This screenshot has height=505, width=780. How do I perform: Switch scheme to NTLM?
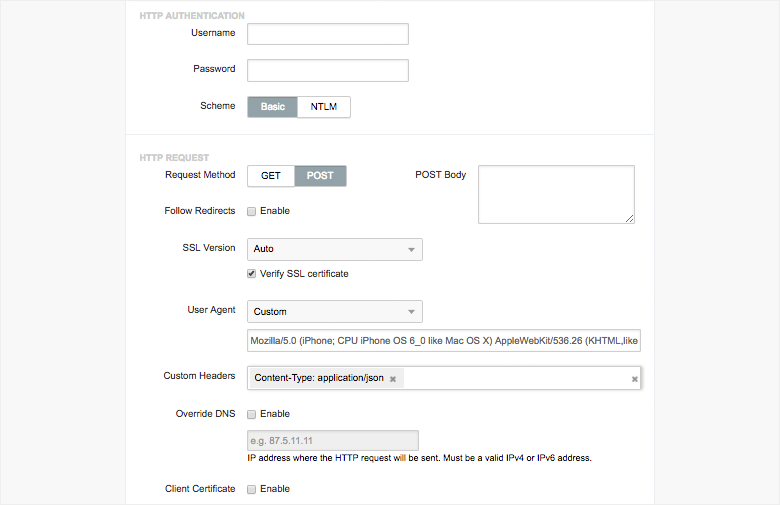click(x=324, y=107)
